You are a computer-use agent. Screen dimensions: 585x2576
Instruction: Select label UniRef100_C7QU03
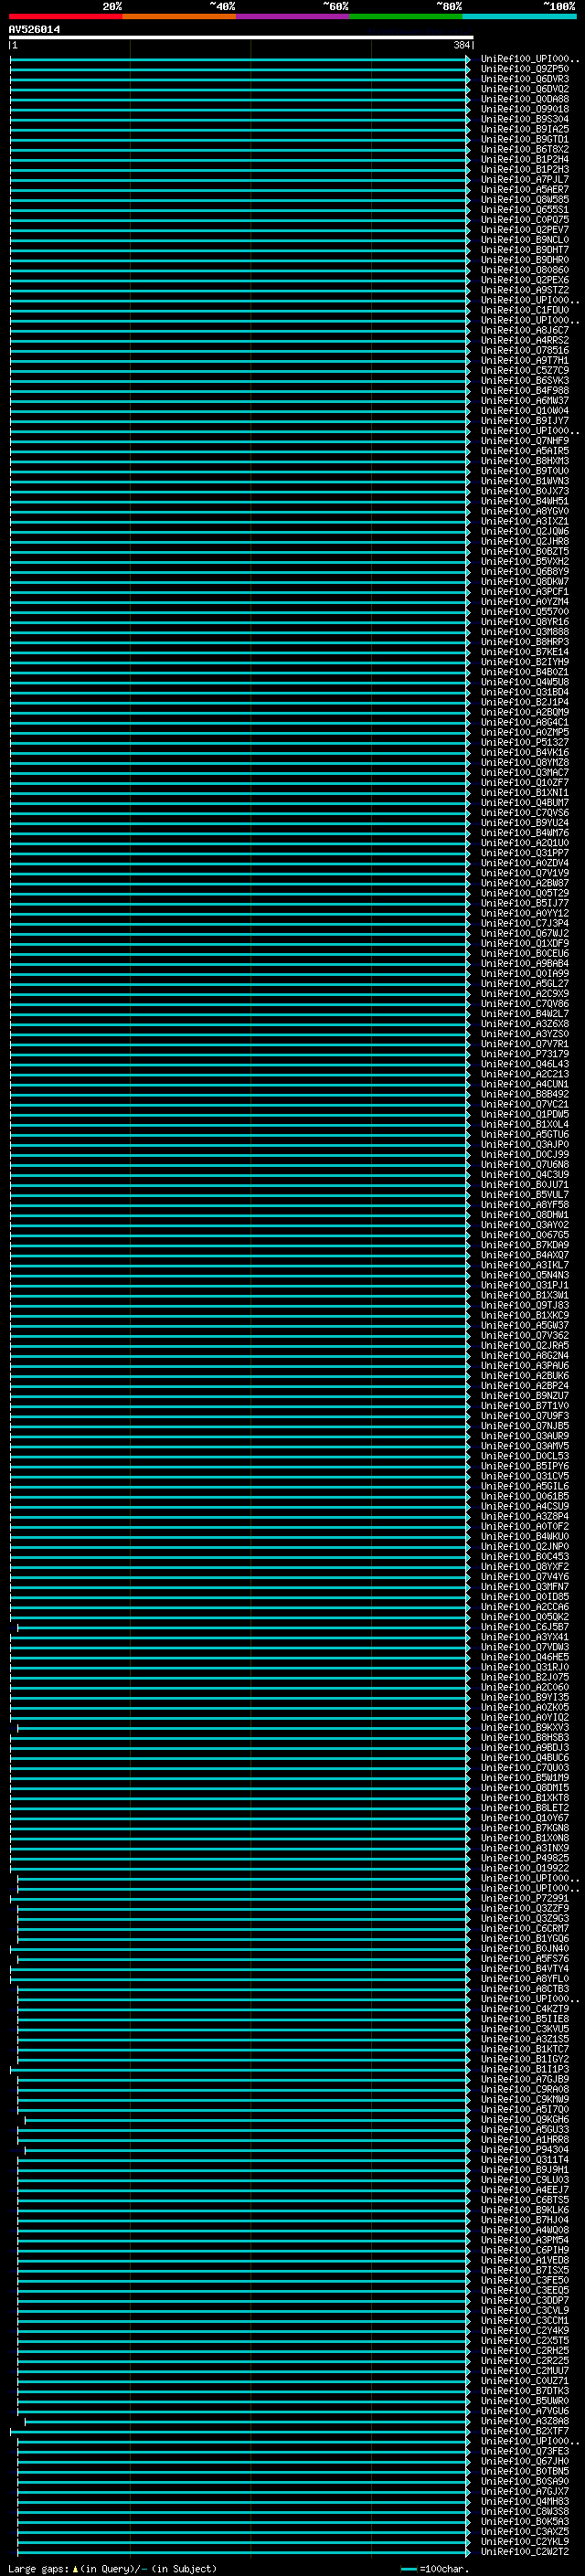[524, 1769]
